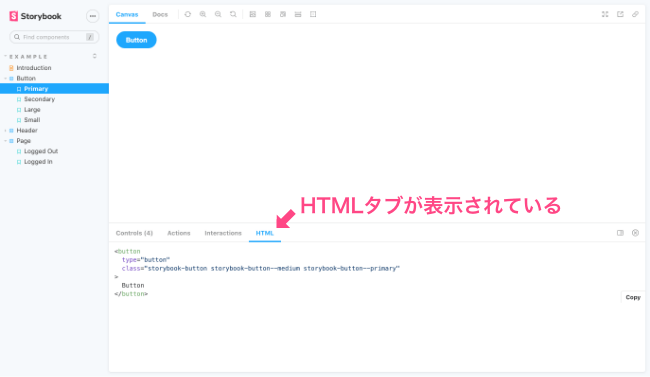Expand or collapse all sidebar items icon

tap(95, 56)
